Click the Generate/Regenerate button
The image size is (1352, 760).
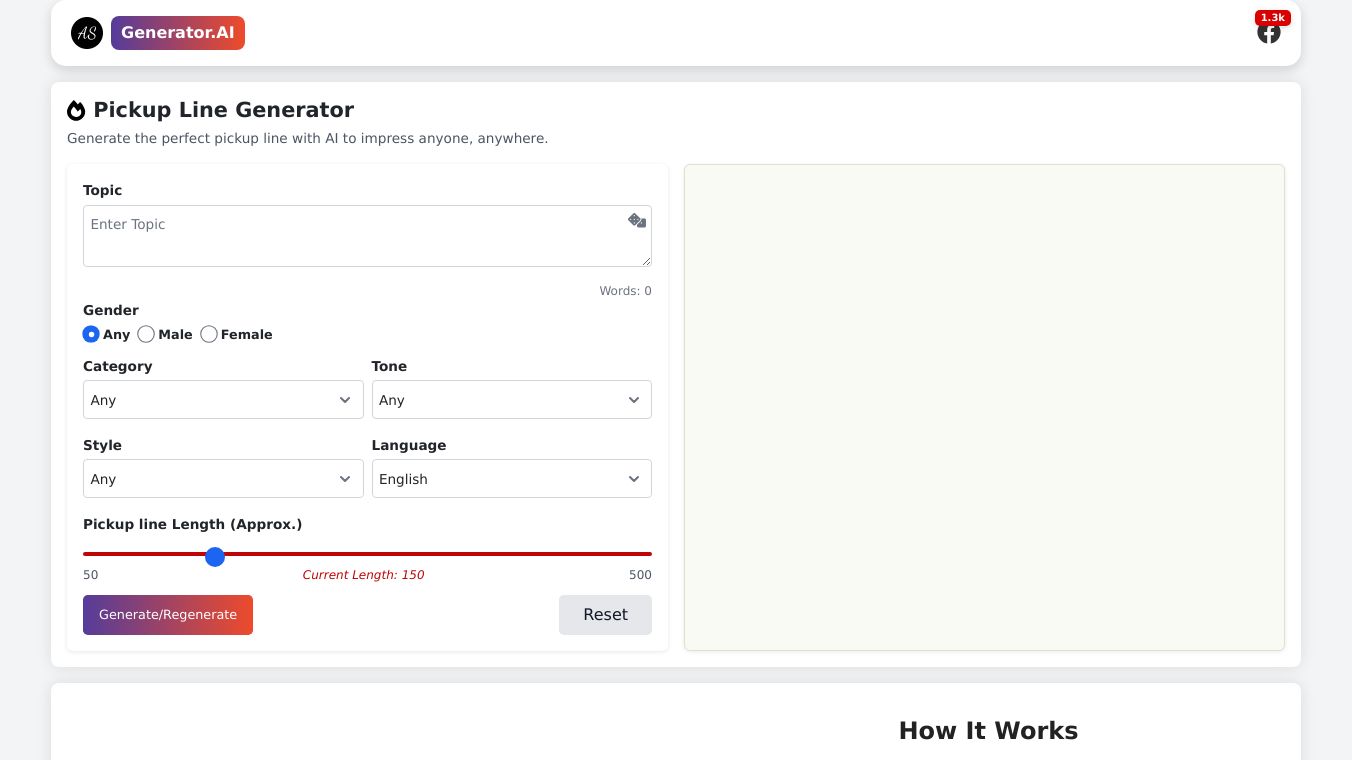[168, 615]
